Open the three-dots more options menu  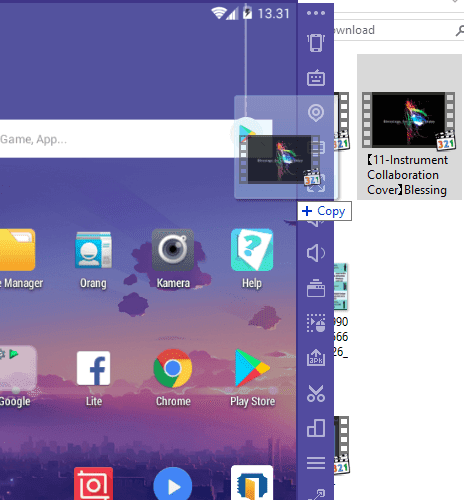pos(316,13)
